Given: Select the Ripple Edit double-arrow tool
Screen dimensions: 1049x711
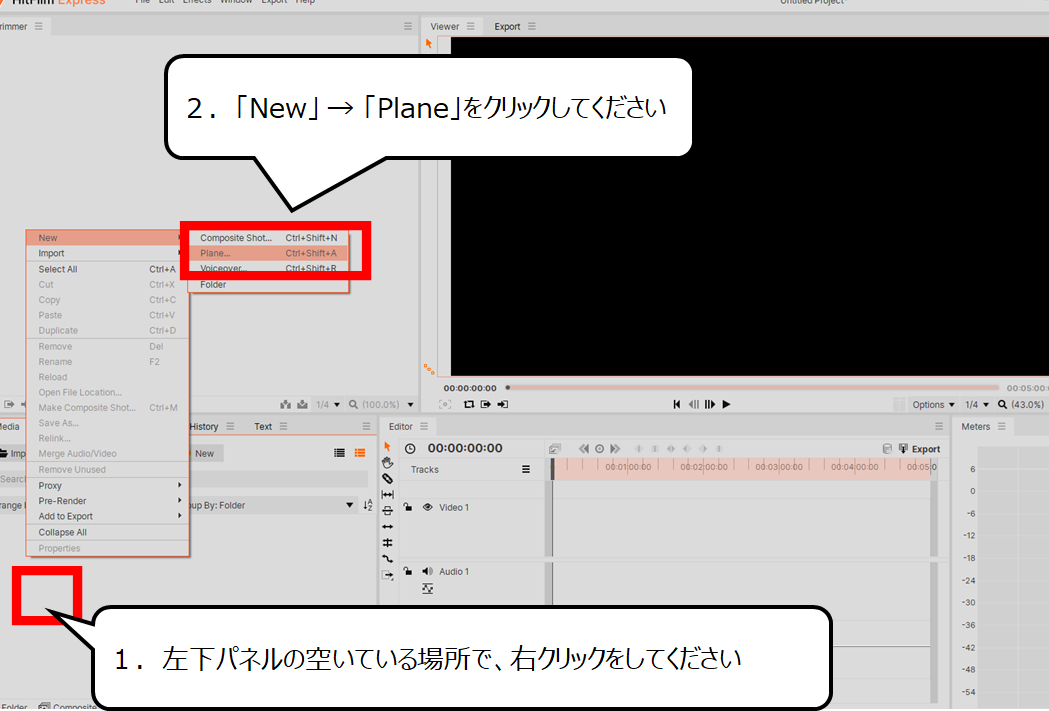Looking at the screenshot, I should (387, 526).
